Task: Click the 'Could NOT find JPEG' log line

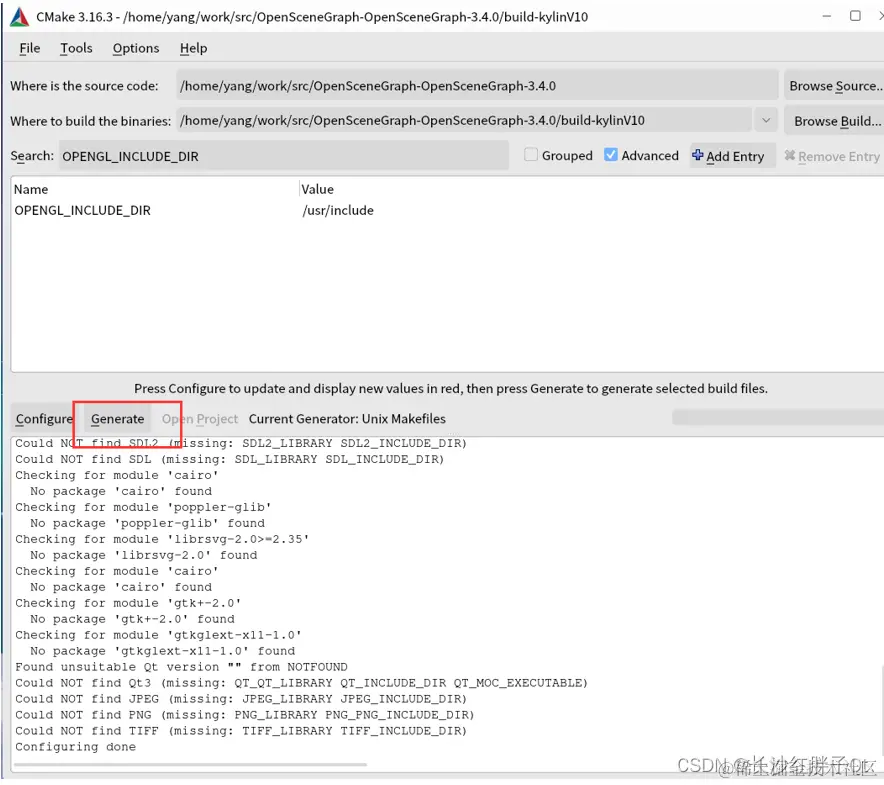Action: point(241,699)
